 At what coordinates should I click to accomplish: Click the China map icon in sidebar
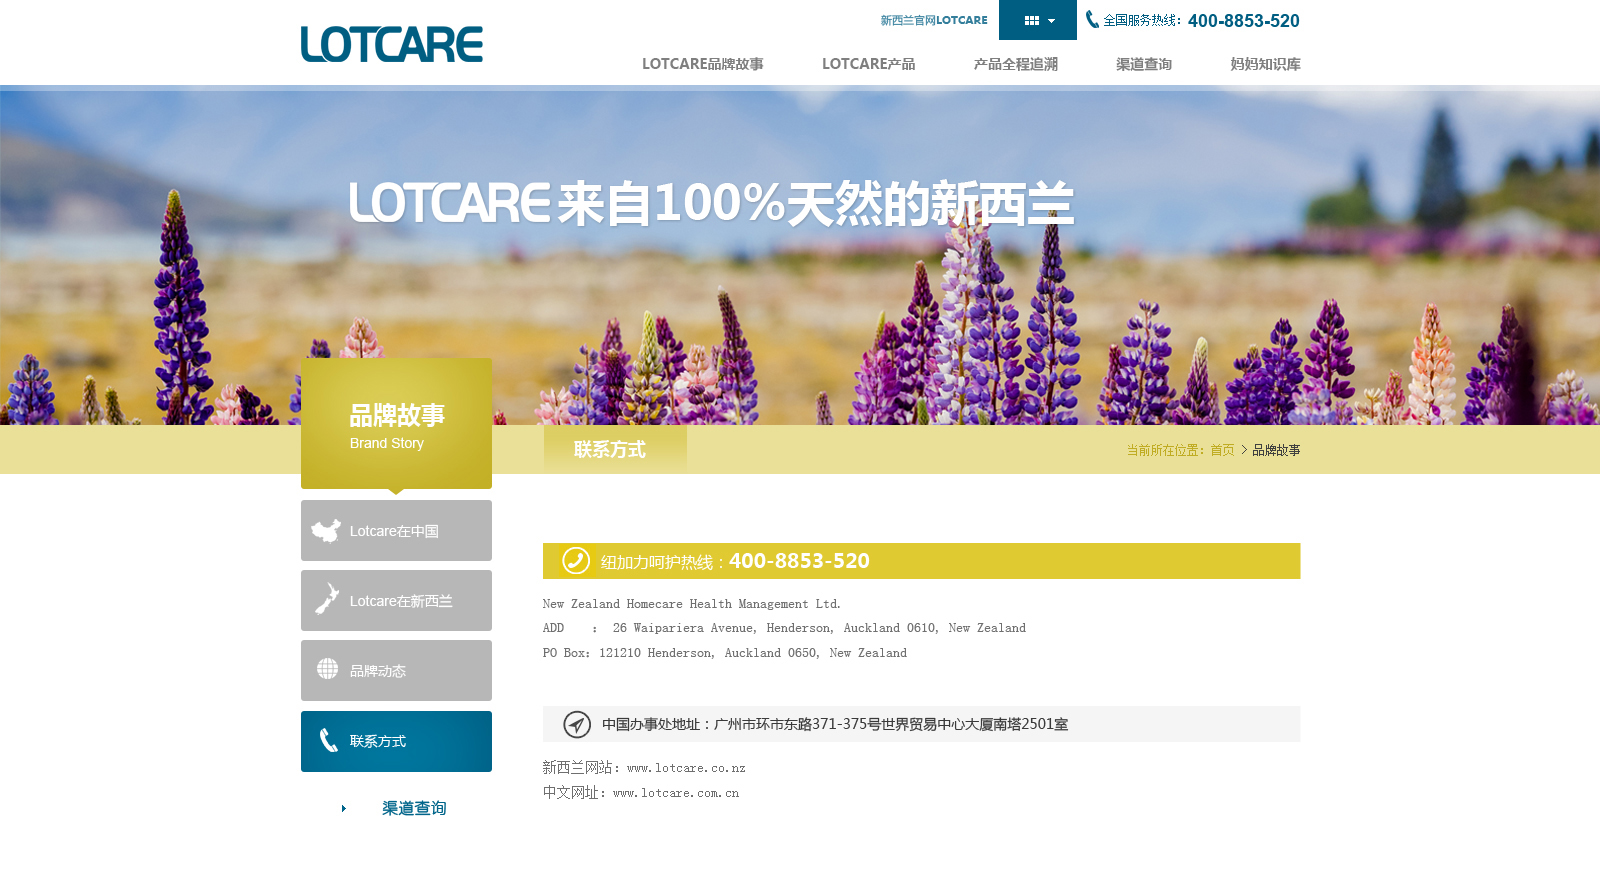[326, 531]
